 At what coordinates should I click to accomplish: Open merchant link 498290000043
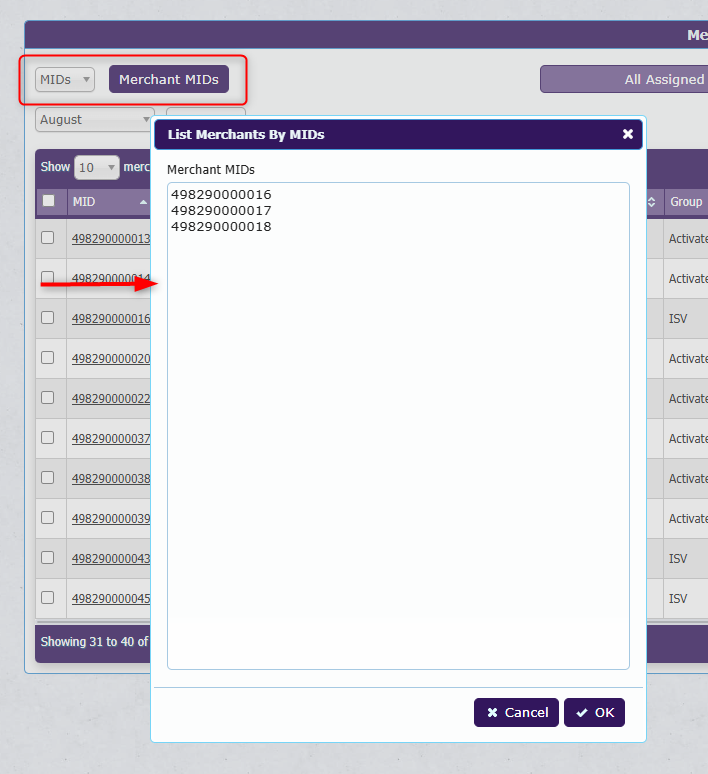click(111, 558)
